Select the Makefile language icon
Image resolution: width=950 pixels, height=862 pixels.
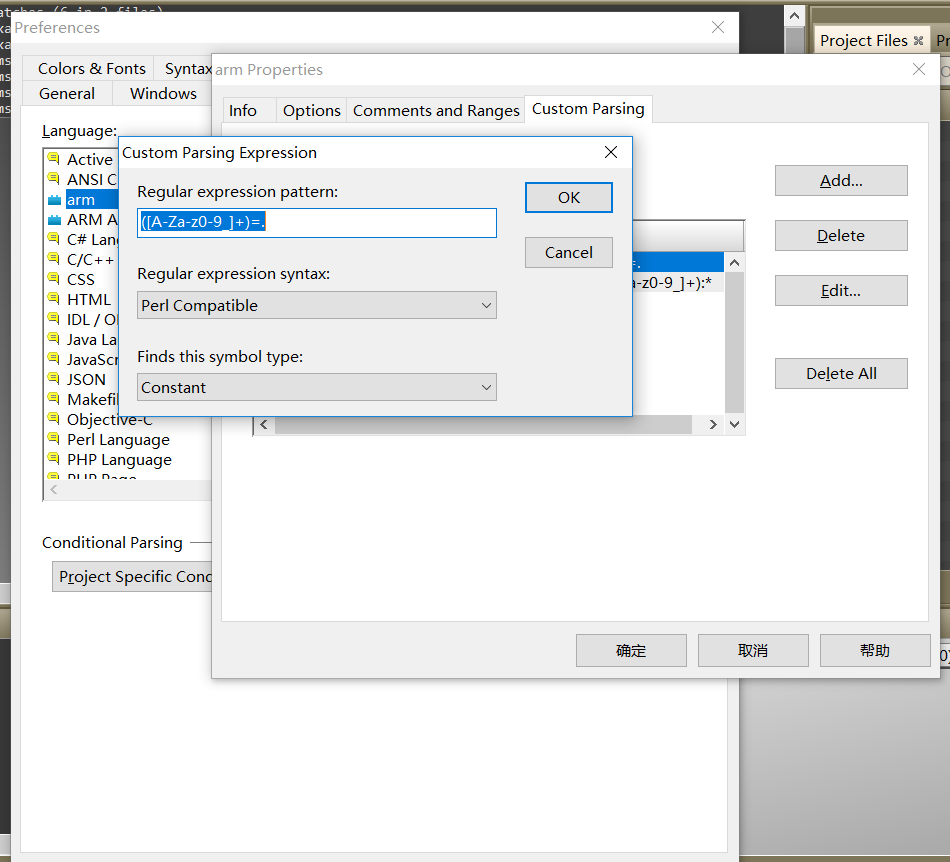click(53, 399)
